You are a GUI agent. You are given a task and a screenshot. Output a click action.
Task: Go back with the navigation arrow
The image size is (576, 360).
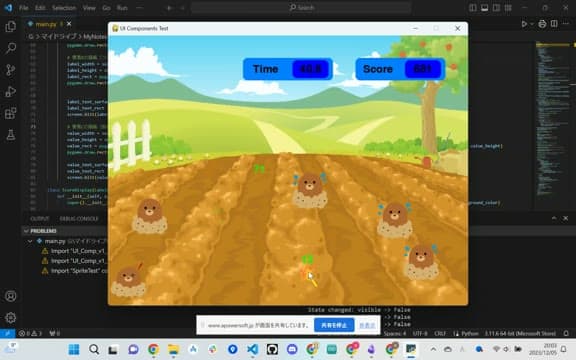[169, 8]
